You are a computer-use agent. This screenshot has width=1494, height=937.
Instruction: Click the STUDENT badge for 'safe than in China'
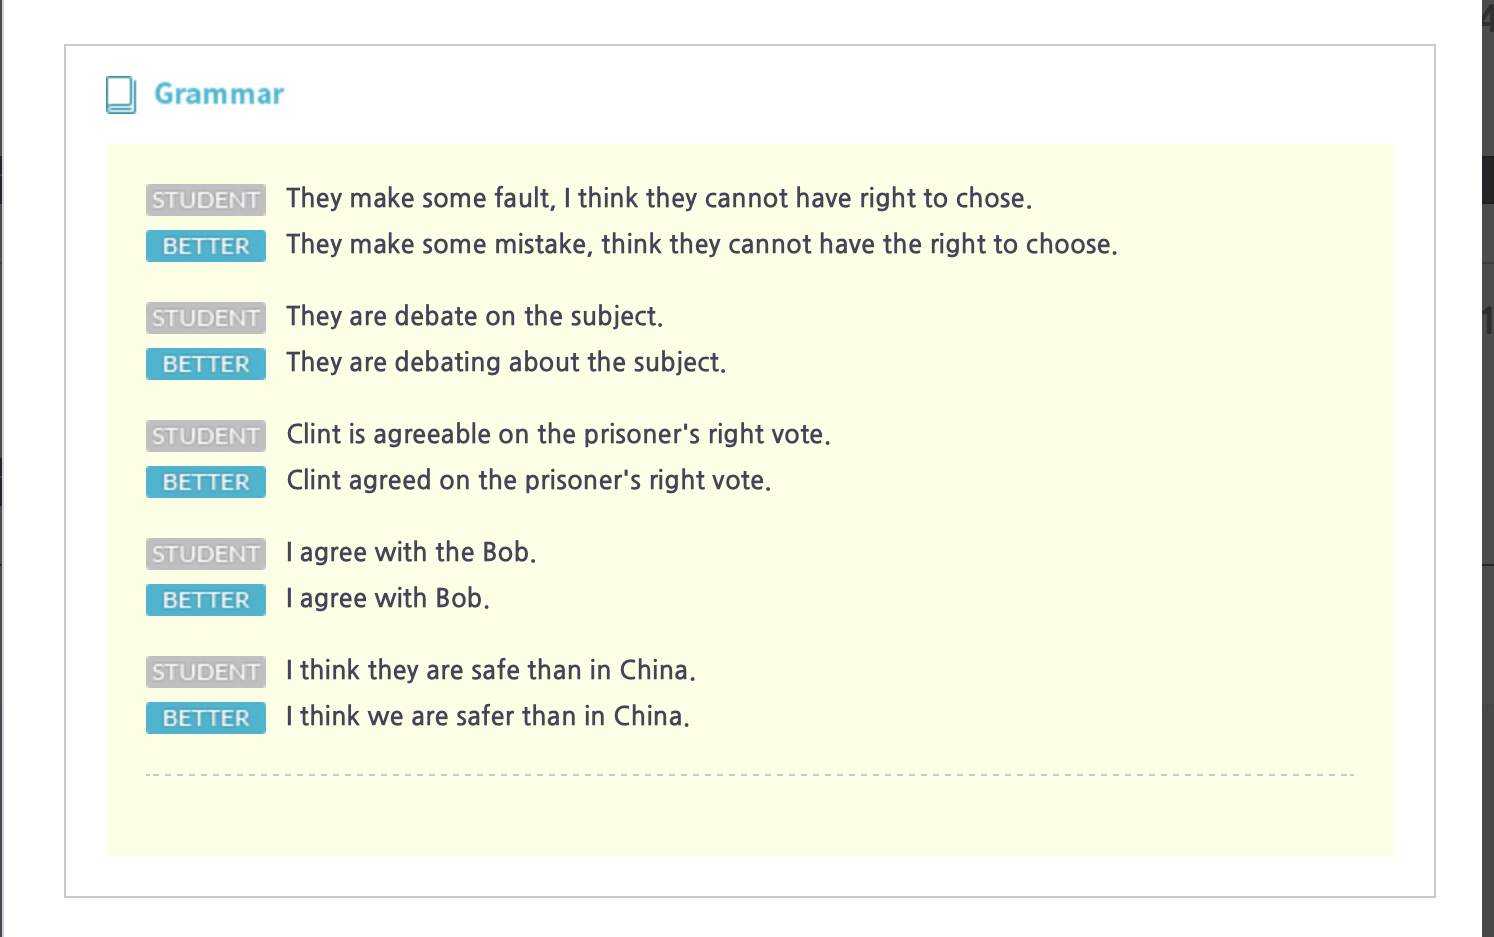coord(206,672)
